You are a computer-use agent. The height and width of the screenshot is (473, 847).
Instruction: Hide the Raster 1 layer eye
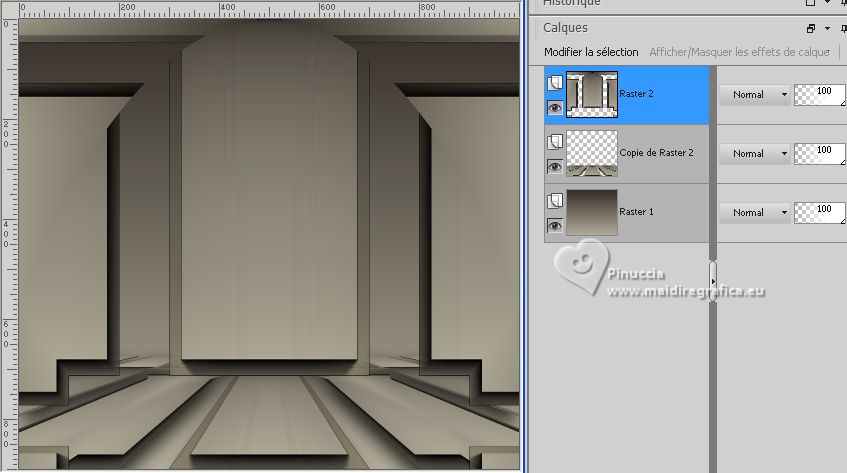pos(555,226)
